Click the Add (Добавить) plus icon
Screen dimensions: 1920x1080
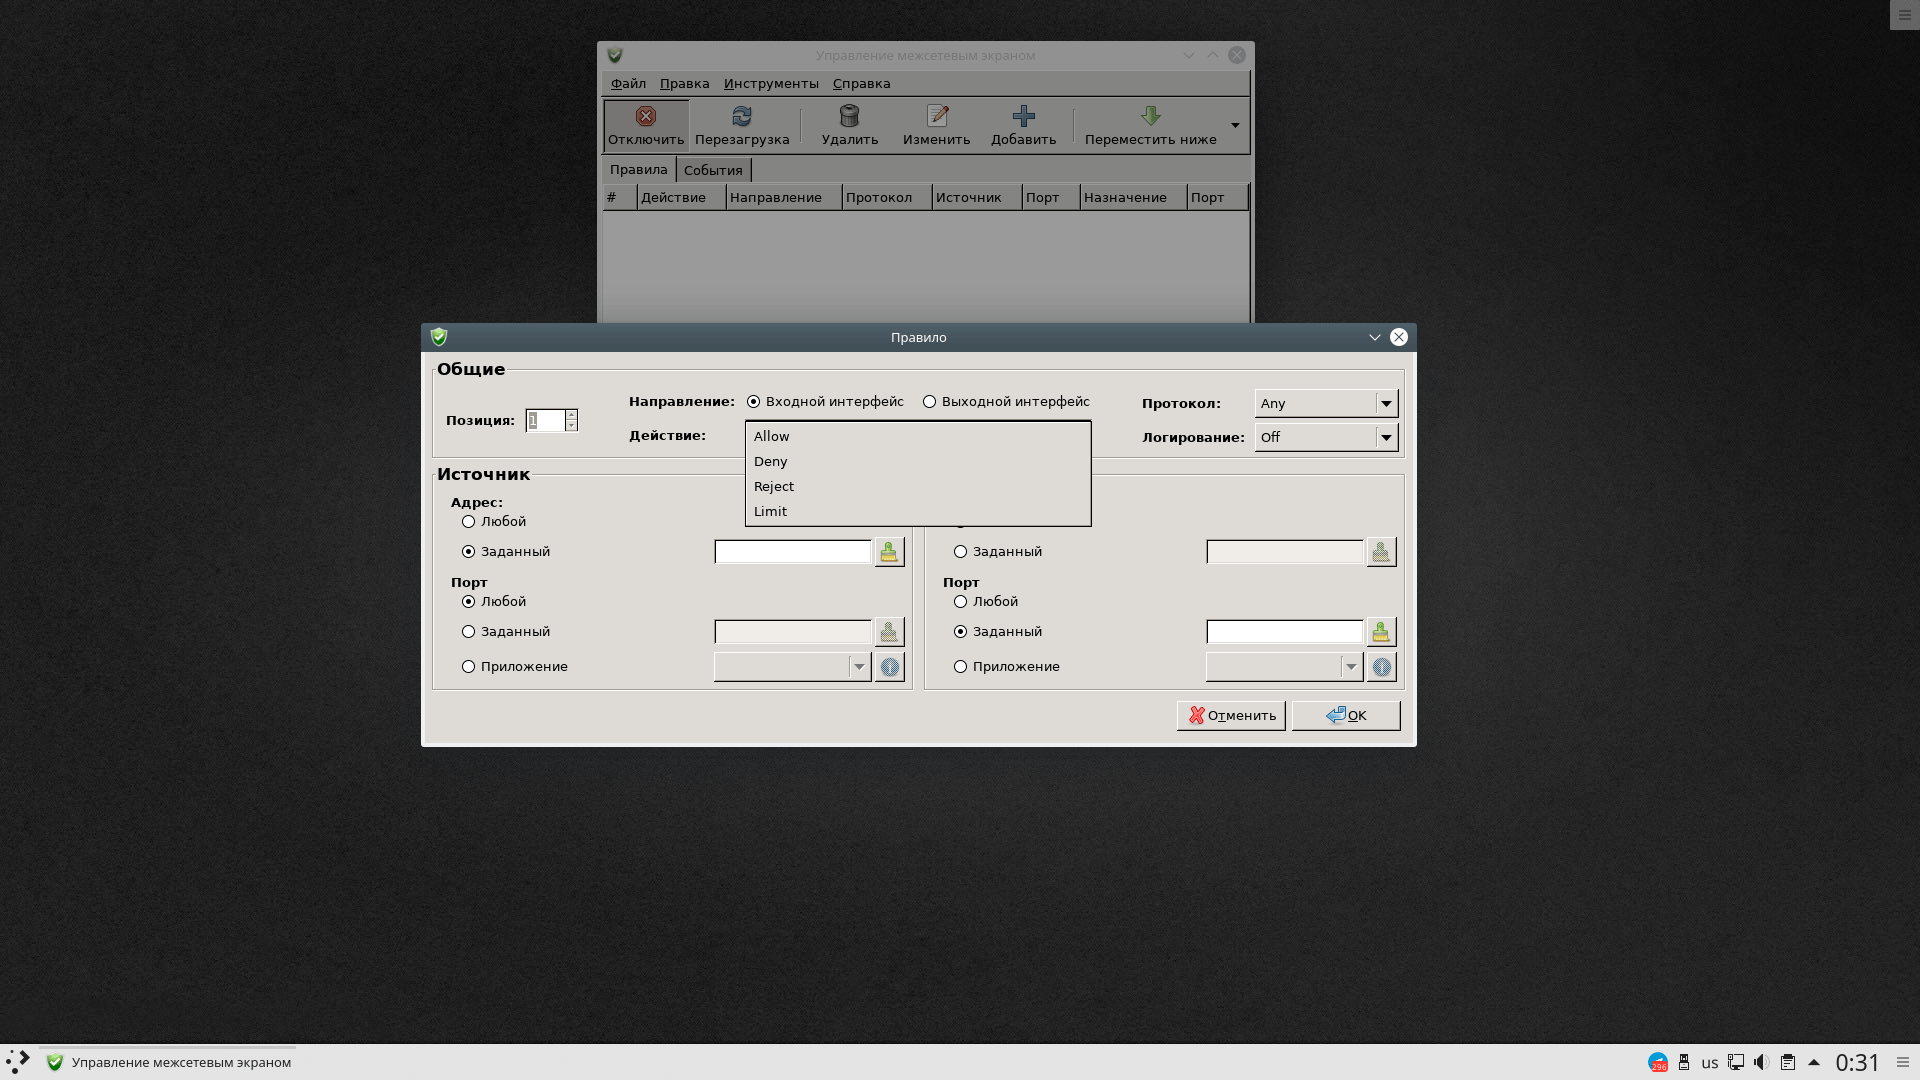tap(1023, 116)
